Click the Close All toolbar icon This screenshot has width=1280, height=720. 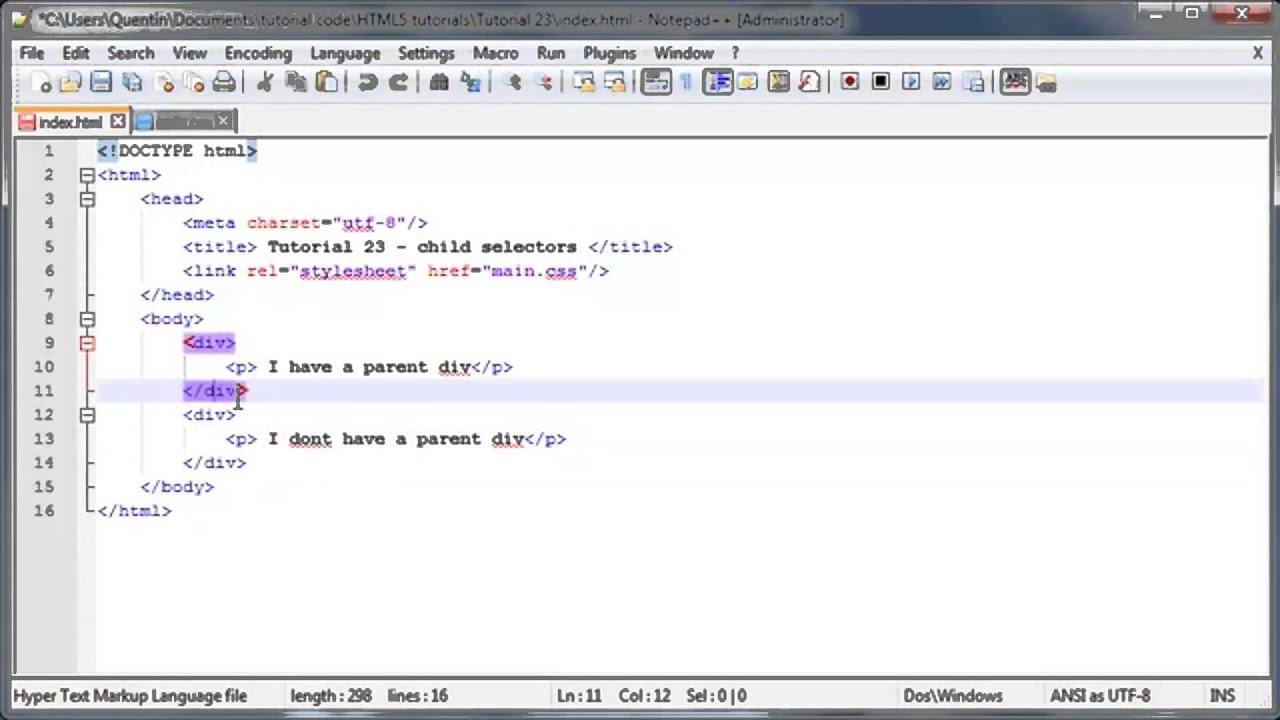click(x=194, y=83)
